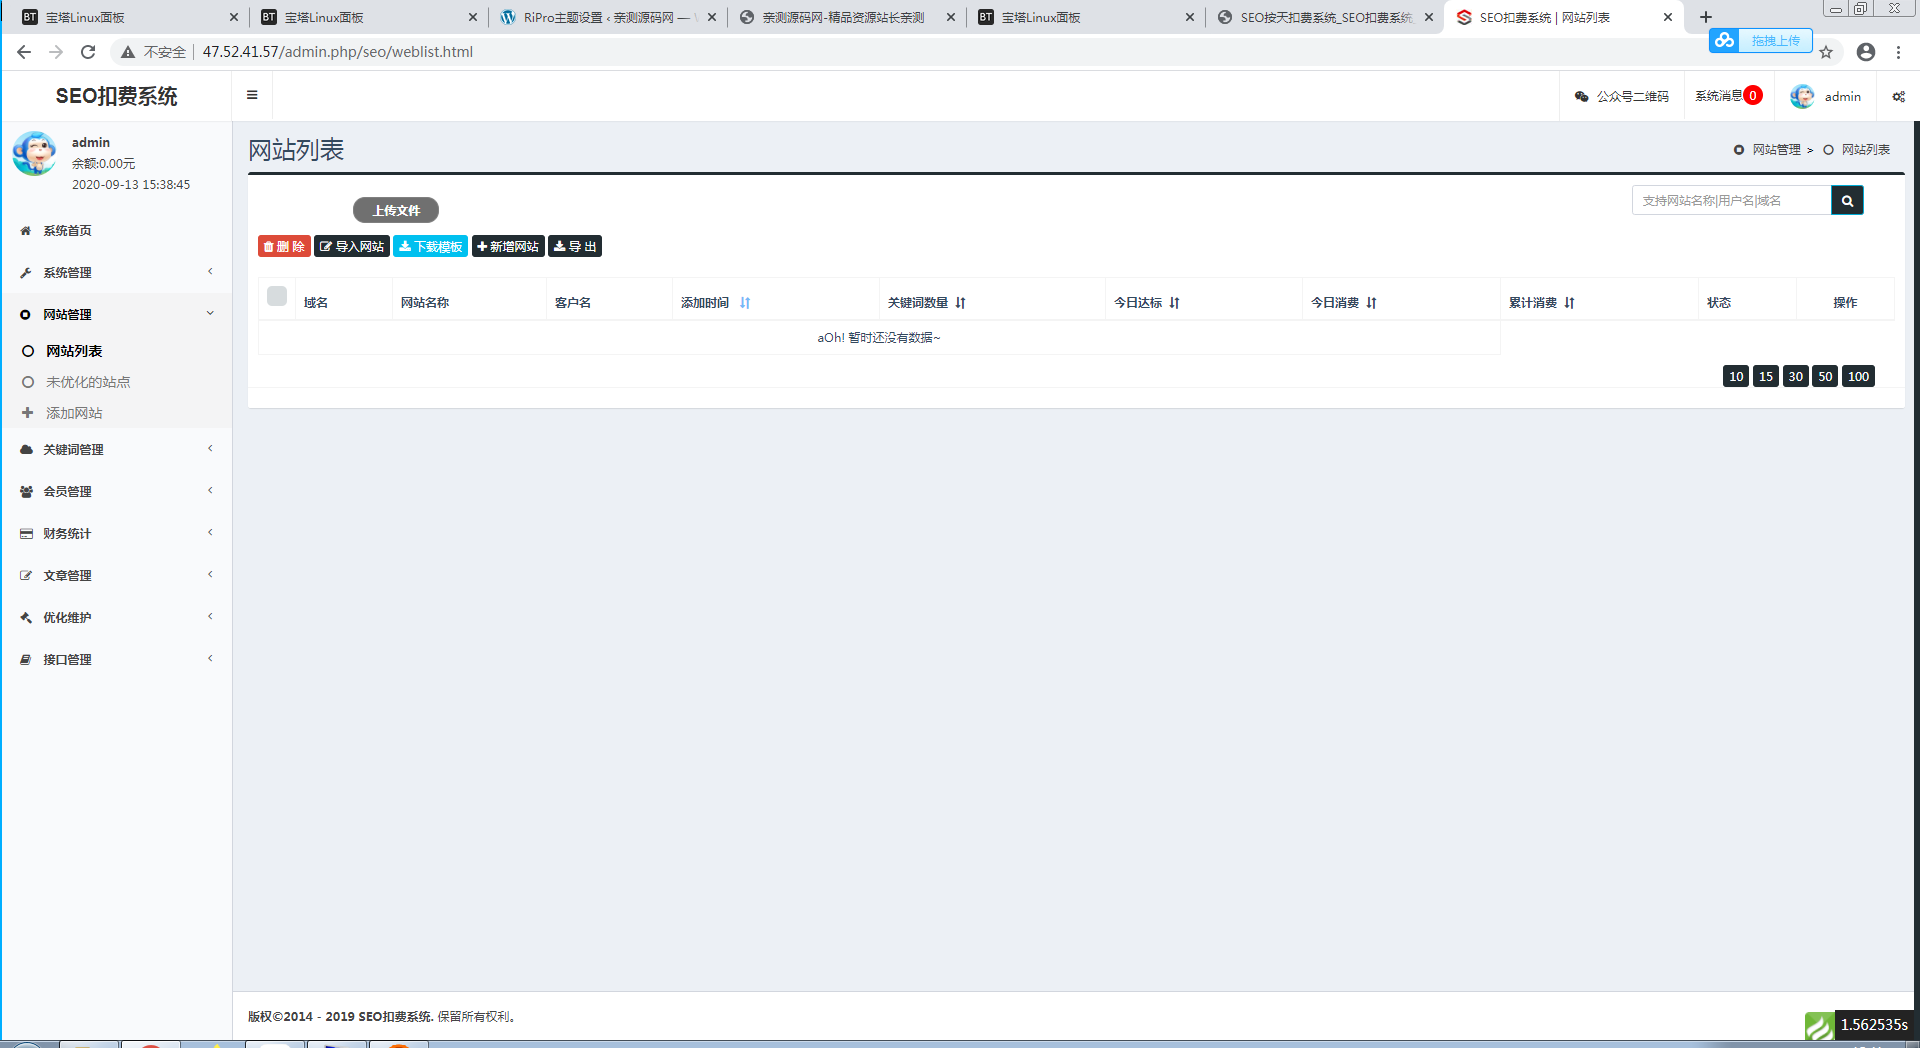The image size is (1920, 1048).
Task: Toggle the sidebar hamburger menu icon
Action: point(252,95)
